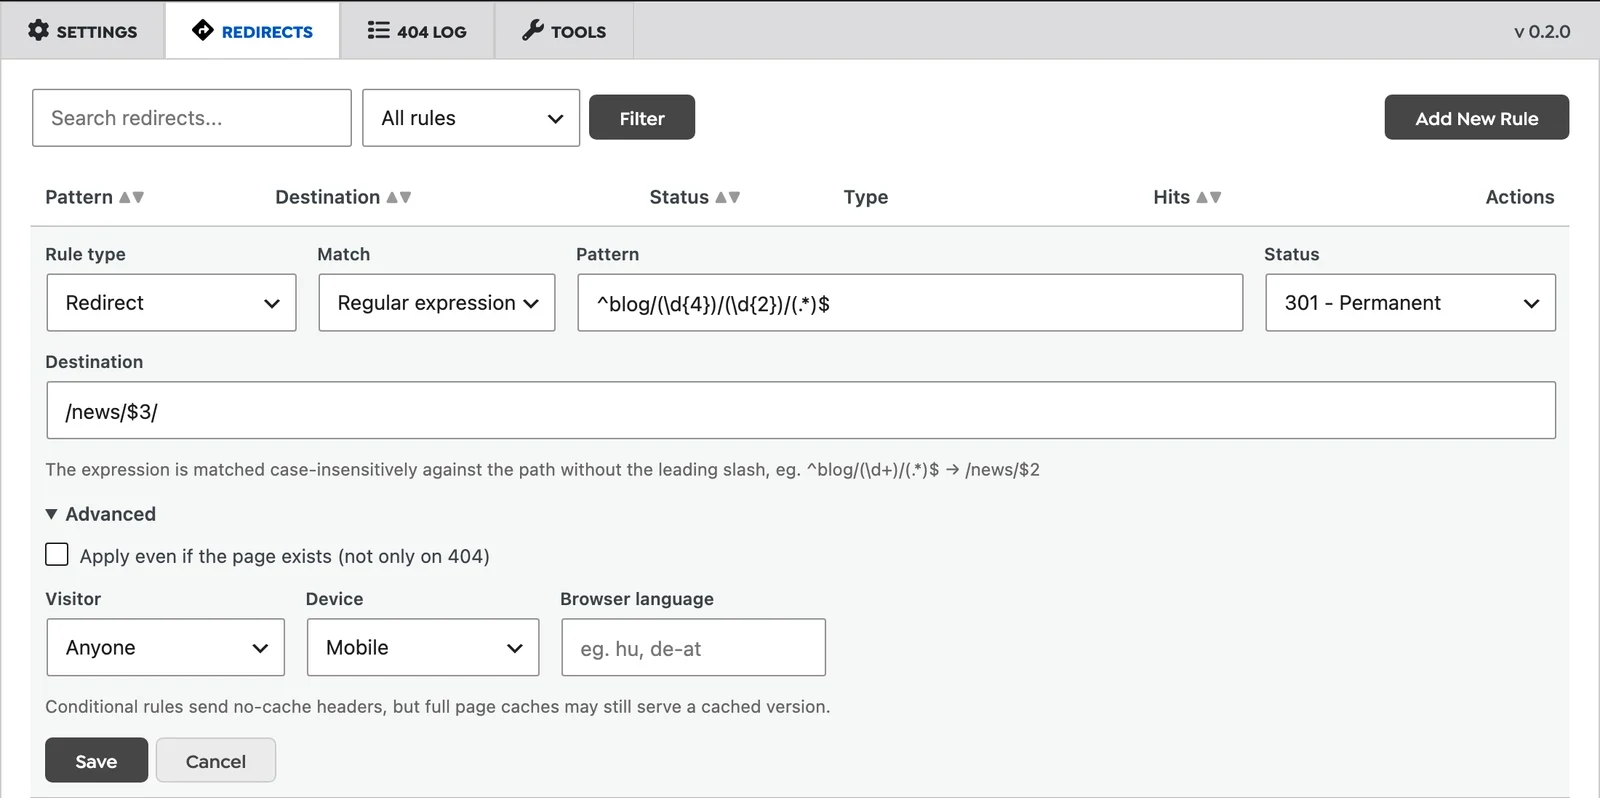Sort by Status column arrows
Viewport: 1600px width, 798px height.
tap(728, 197)
